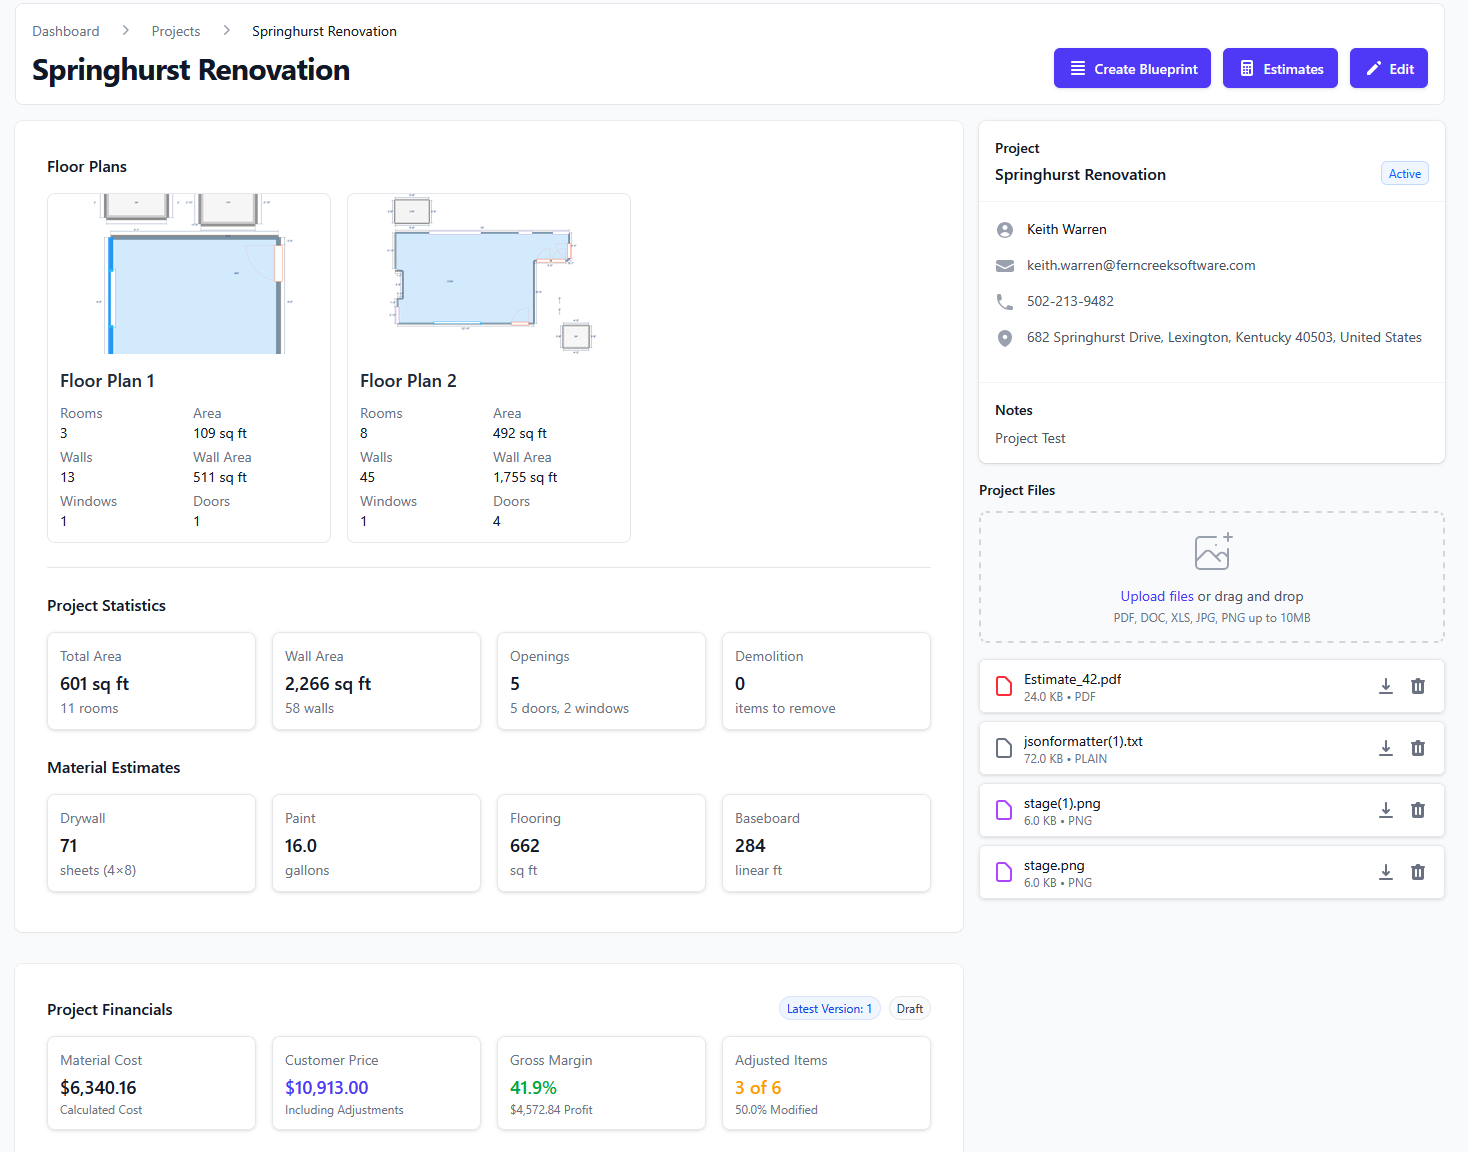Download the stage.png file
The image size is (1468, 1152).
1386,872
